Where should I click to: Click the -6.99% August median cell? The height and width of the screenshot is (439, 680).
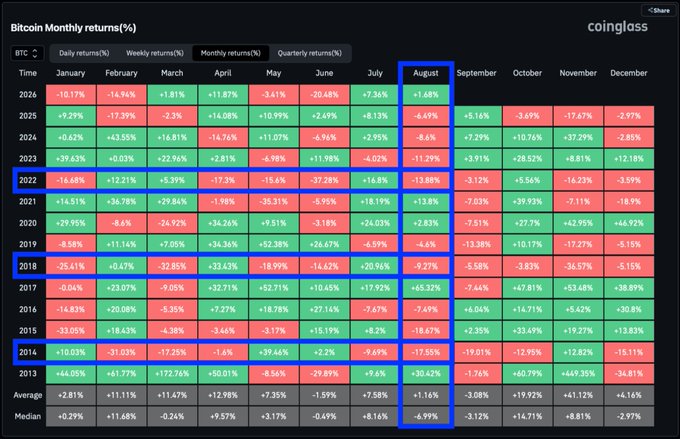tap(426, 416)
